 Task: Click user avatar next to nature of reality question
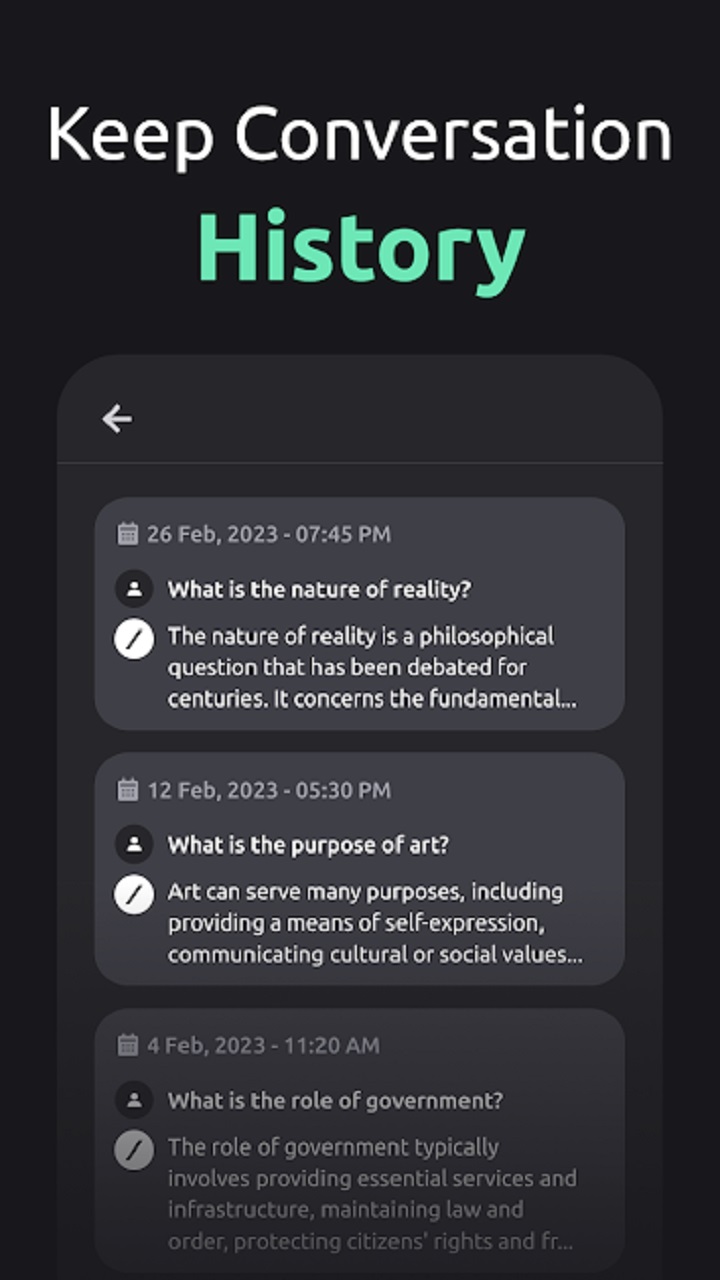coord(134,589)
